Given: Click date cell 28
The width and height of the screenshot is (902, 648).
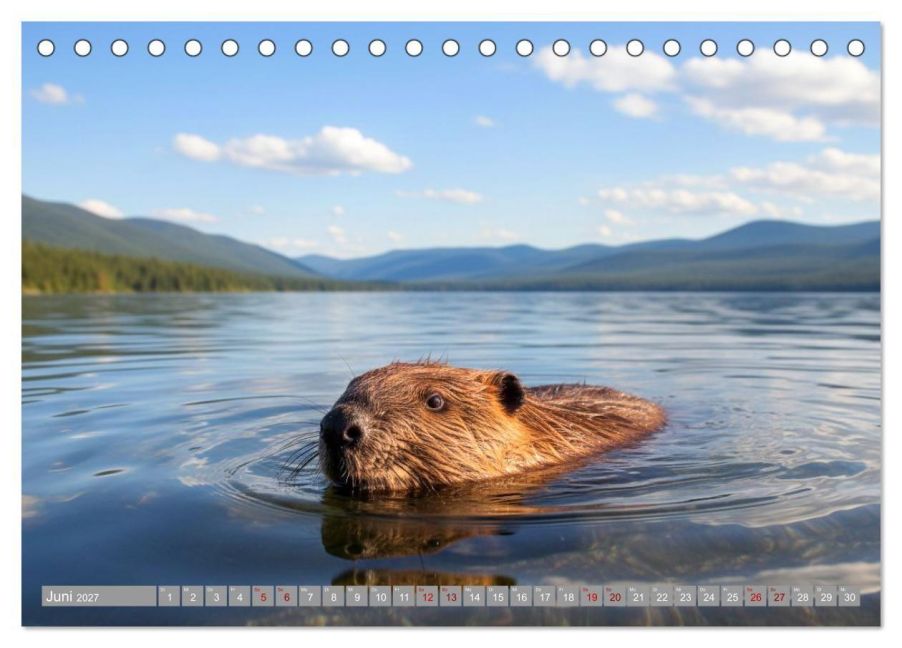Looking at the screenshot, I should click(802, 596).
